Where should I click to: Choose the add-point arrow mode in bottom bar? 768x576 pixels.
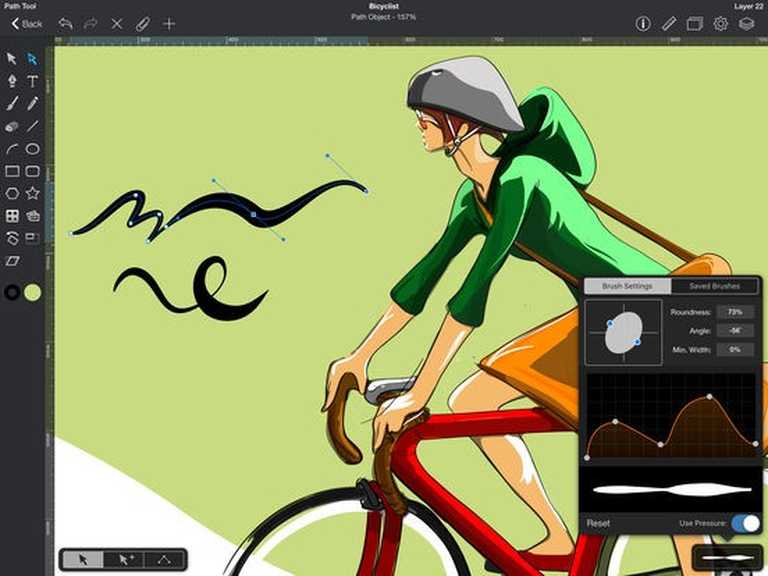pos(125,559)
